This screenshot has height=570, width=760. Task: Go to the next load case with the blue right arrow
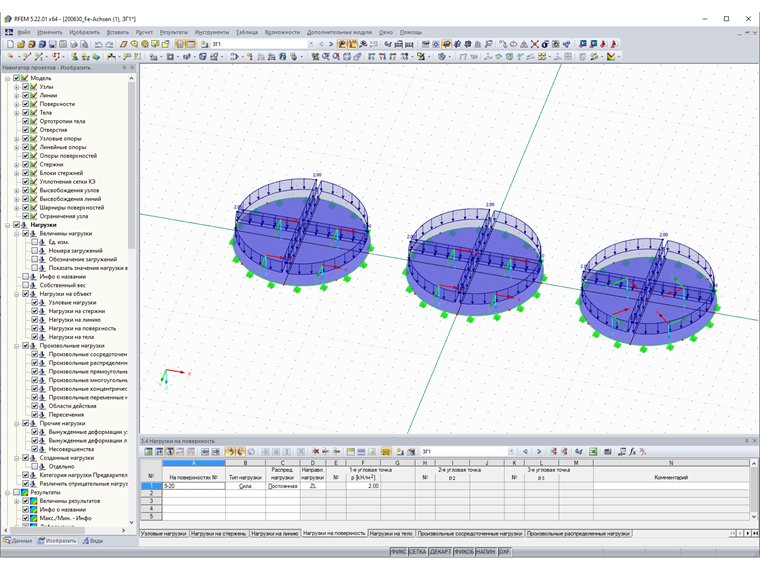pos(331,44)
